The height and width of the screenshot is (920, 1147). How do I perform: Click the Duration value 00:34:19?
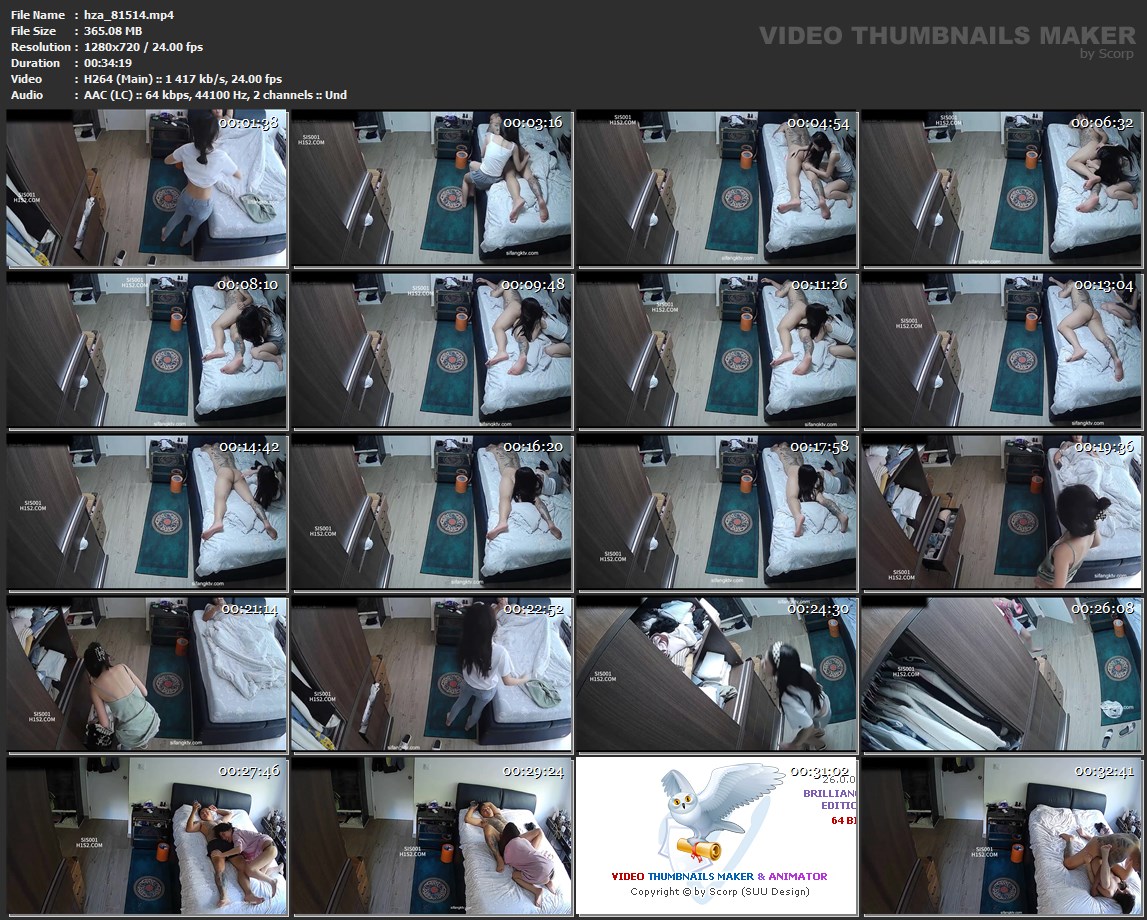tap(101, 63)
